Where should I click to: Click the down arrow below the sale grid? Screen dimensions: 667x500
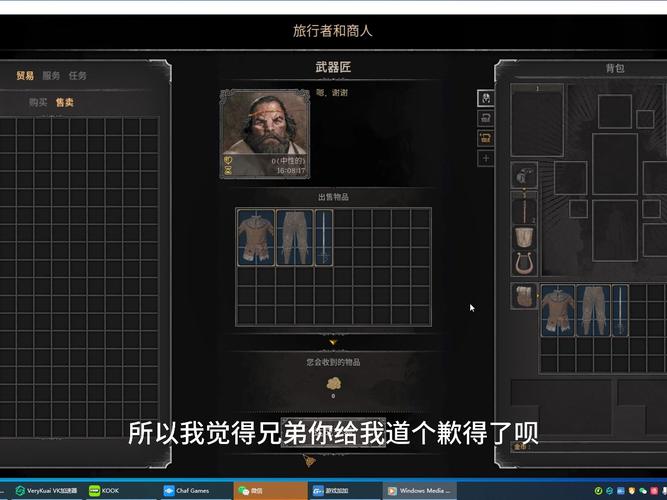333,342
